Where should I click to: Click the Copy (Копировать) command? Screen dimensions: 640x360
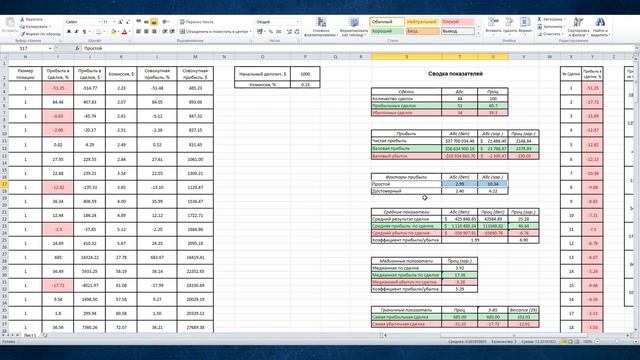point(35,27)
